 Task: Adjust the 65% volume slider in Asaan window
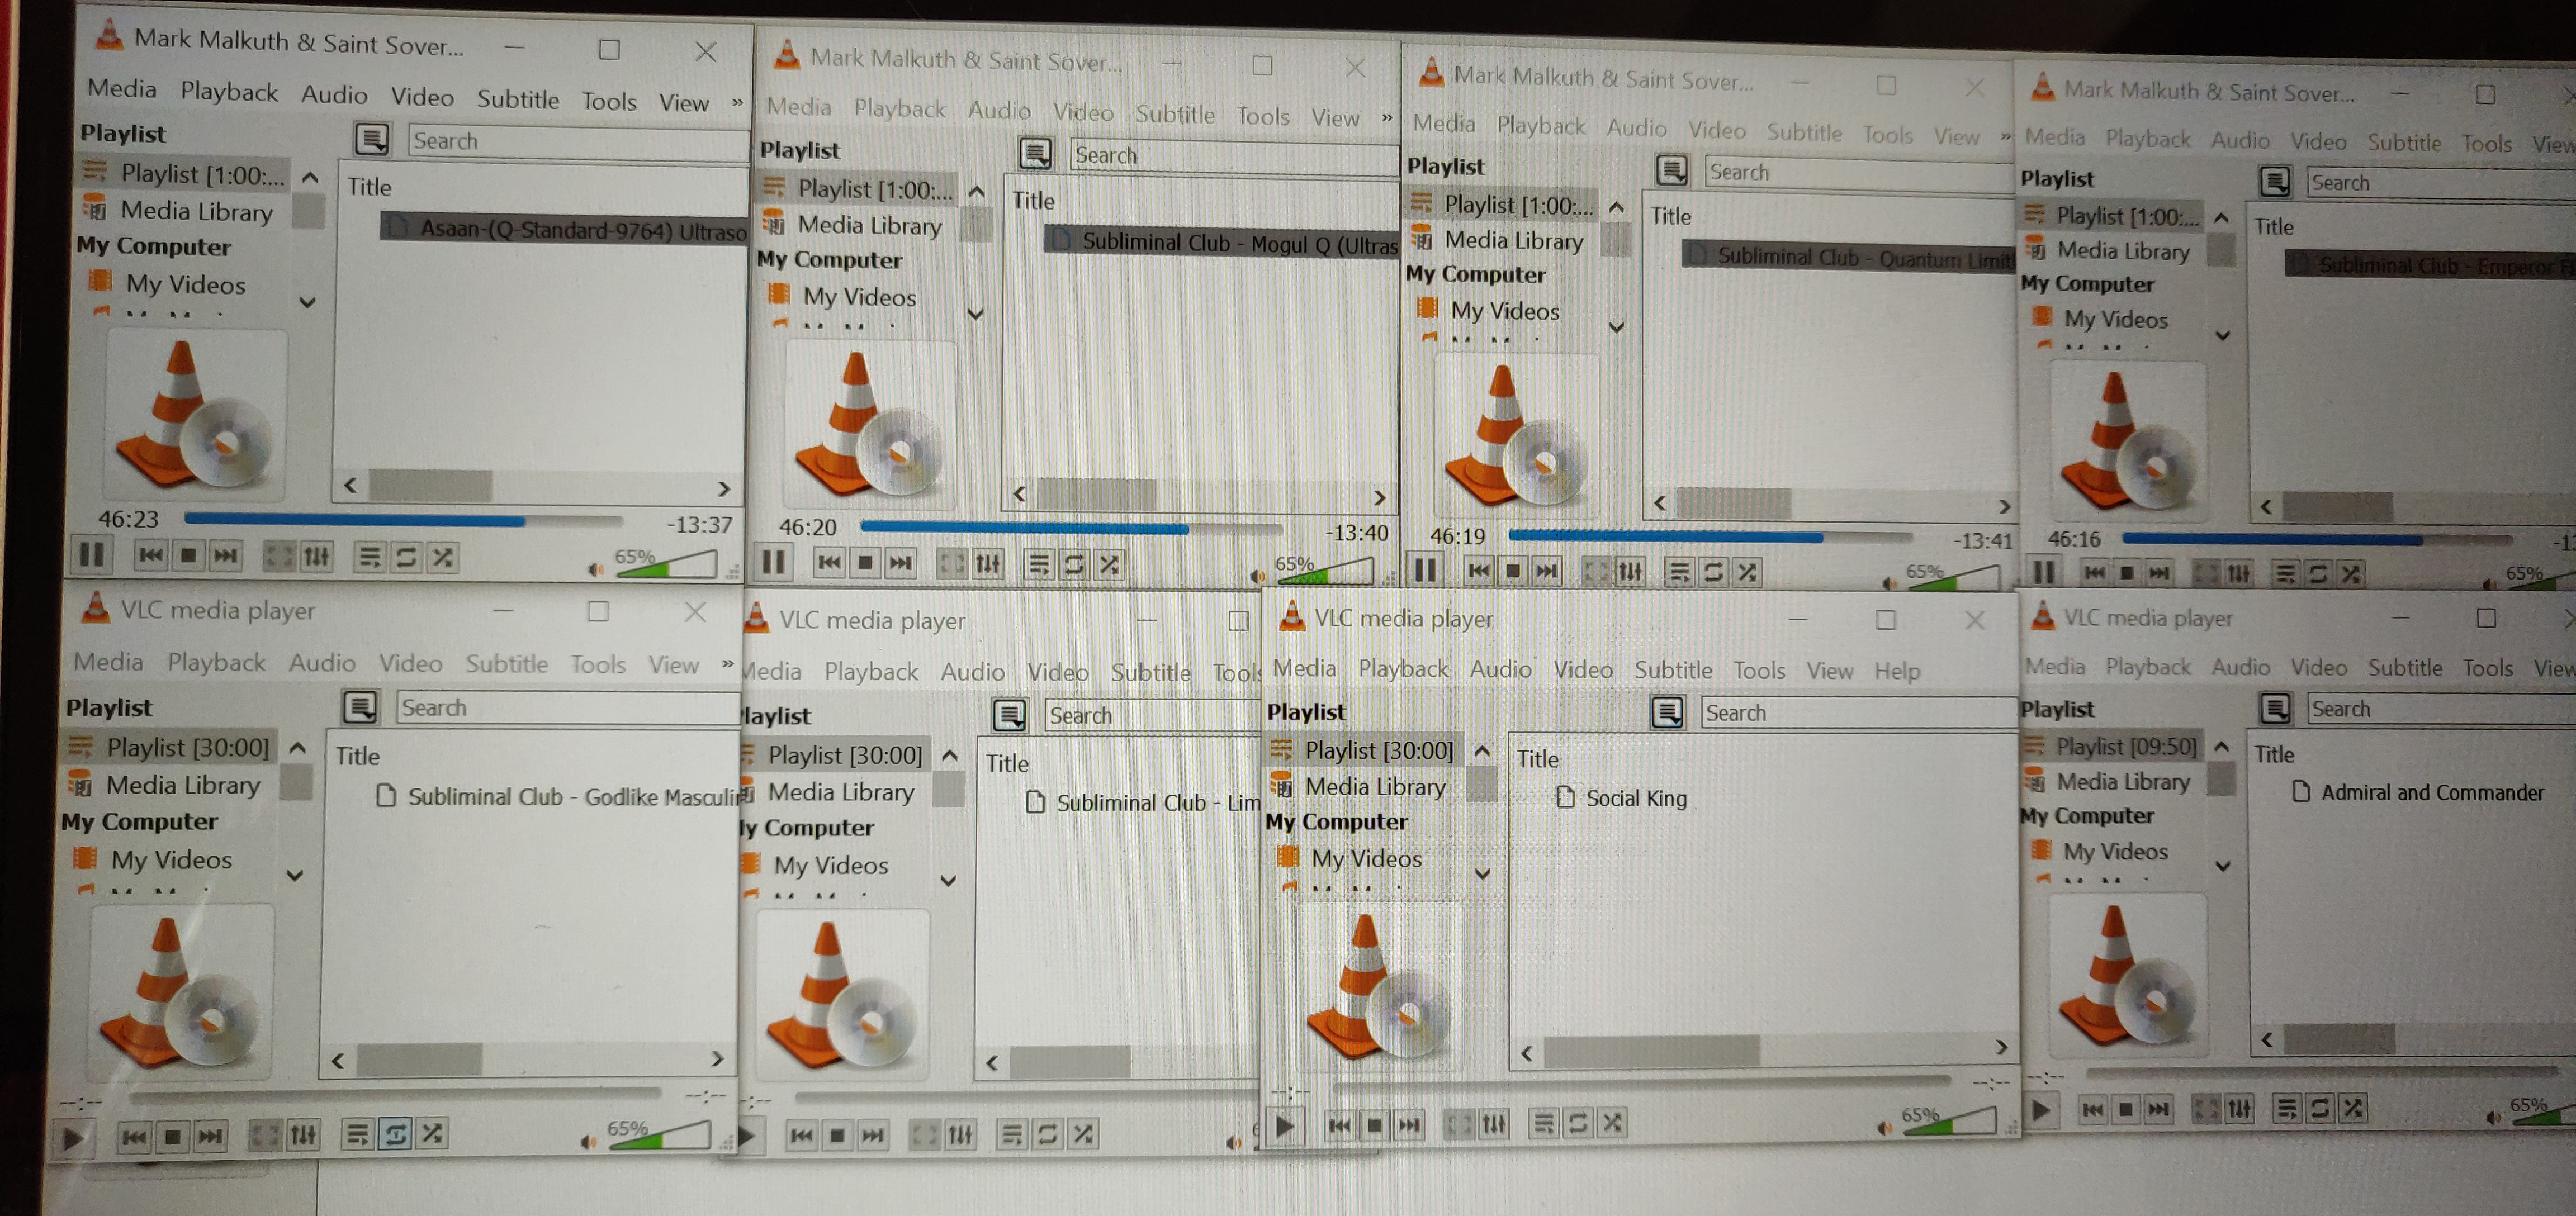[x=667, y=565]
